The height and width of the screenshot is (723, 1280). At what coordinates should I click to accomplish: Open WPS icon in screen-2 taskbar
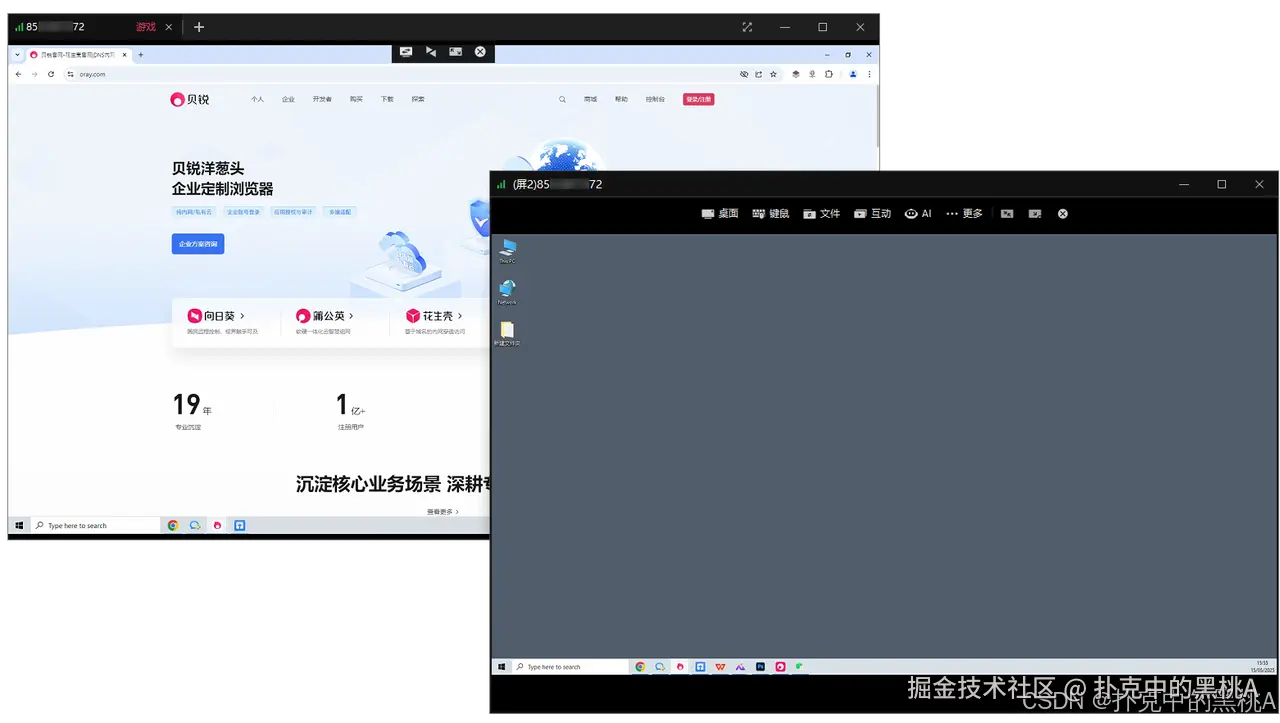coord(720,666)
